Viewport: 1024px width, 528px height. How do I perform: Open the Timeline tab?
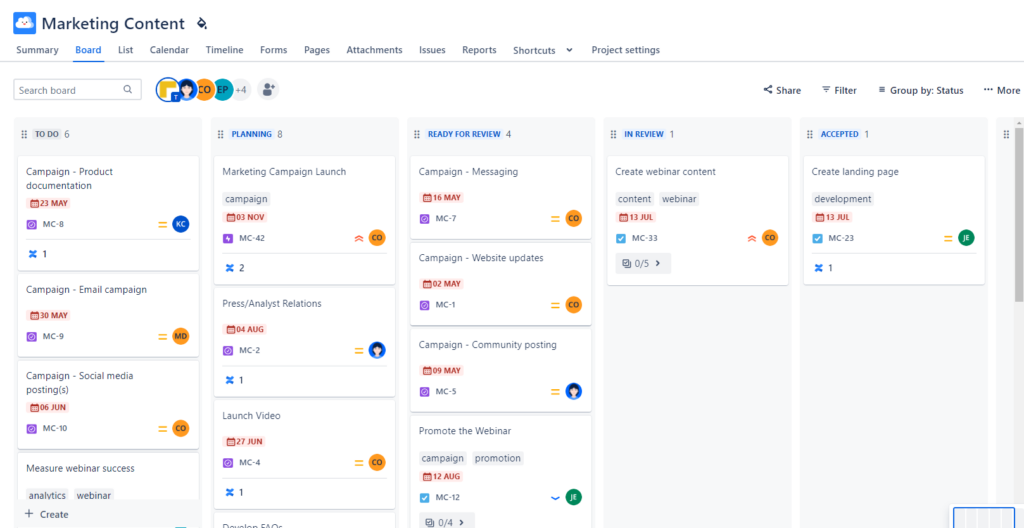tap(224, 50)
